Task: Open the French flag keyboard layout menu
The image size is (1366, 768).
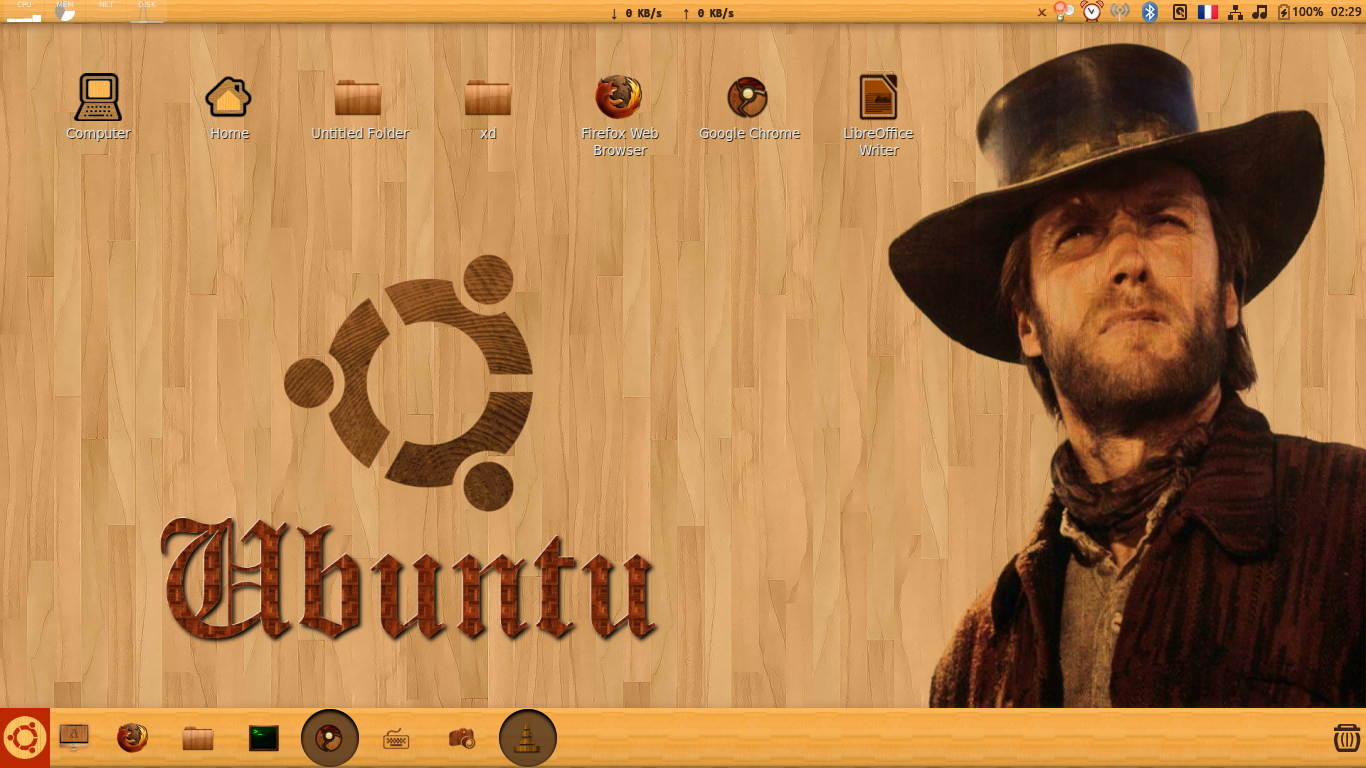Action: pyautogui.click(x=1208, y=12)
